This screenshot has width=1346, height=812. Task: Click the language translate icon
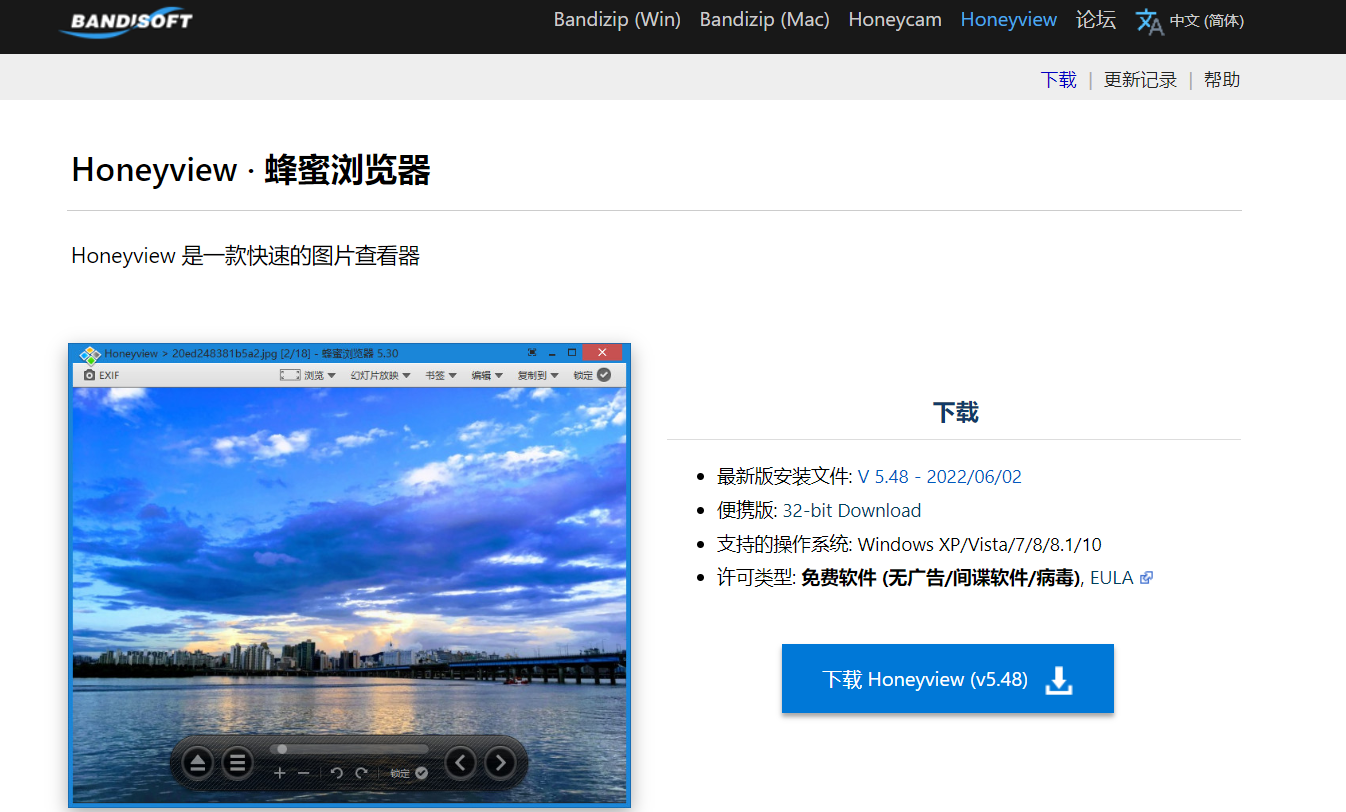(x=1150, y=21)
